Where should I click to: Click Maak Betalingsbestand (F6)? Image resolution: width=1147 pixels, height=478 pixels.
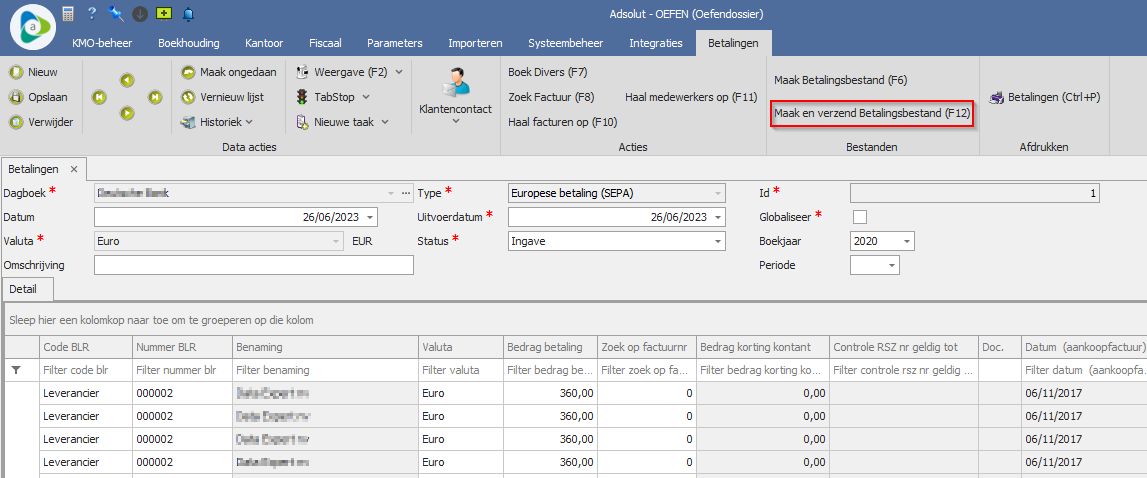840,80
